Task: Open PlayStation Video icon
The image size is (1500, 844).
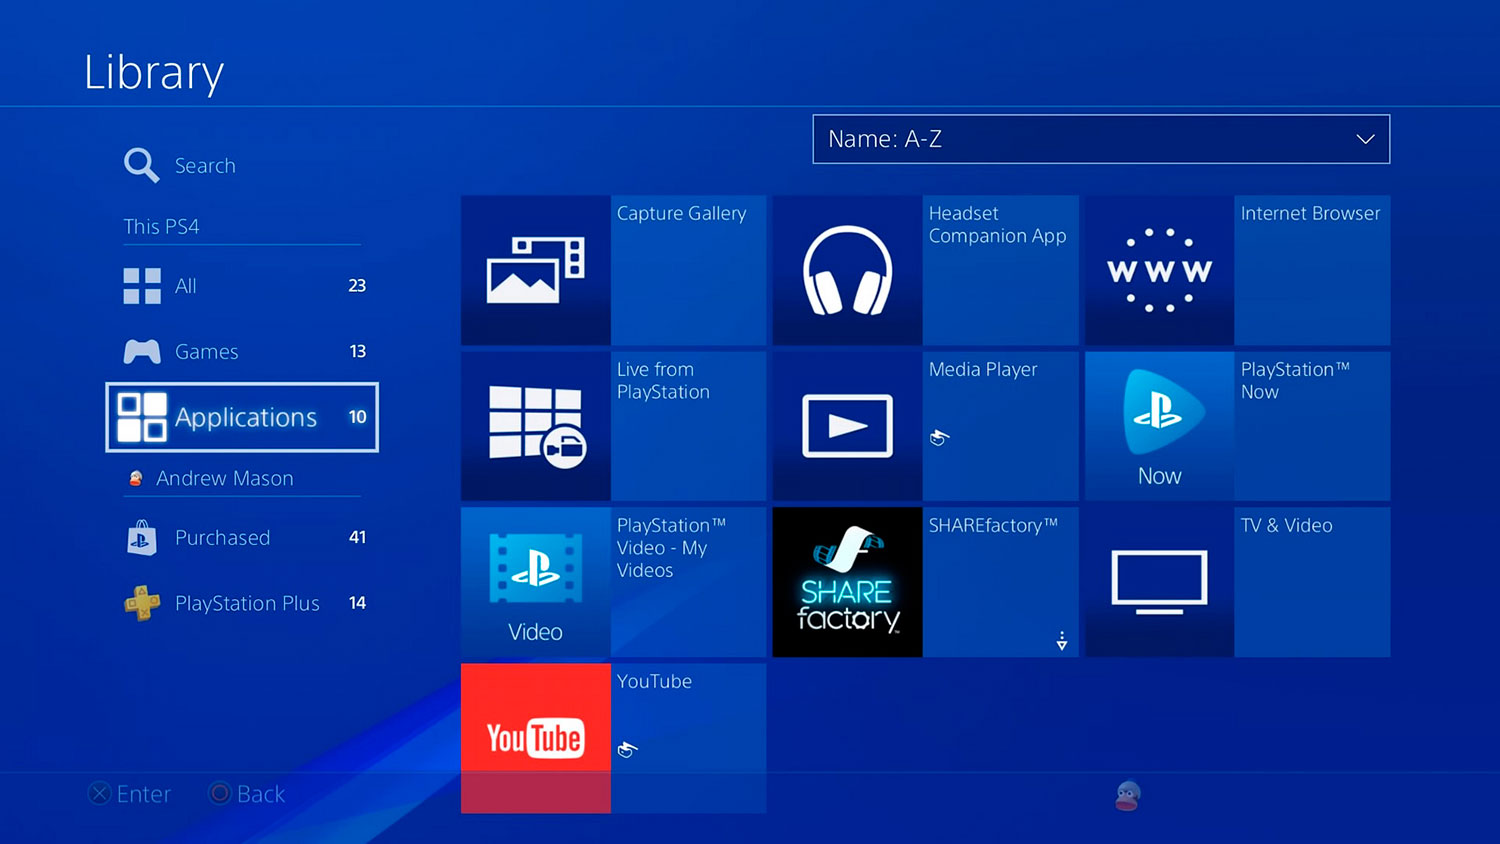Action: 535,582
